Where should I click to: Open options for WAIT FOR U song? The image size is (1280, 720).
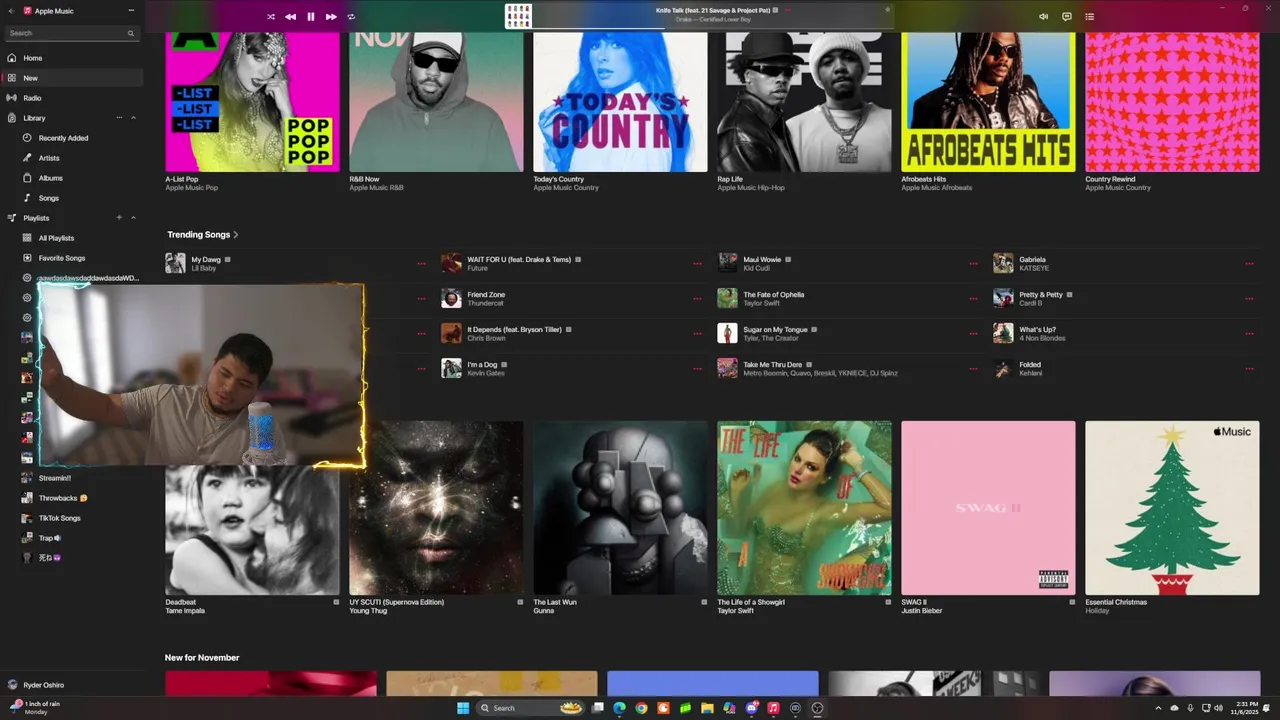point(697,264)
